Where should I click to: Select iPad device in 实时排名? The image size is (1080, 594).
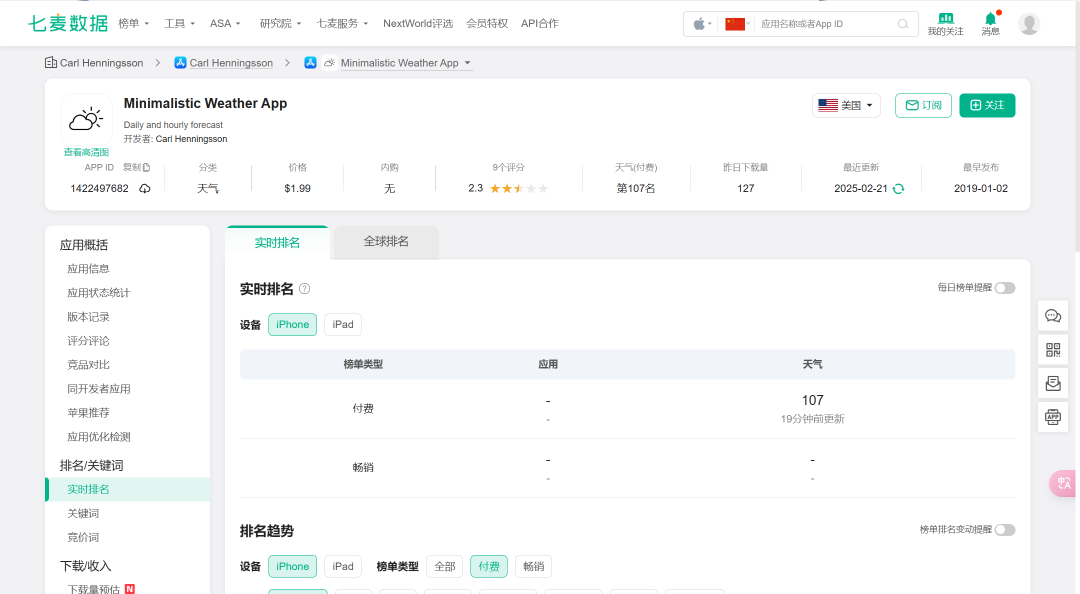point(343,325)
